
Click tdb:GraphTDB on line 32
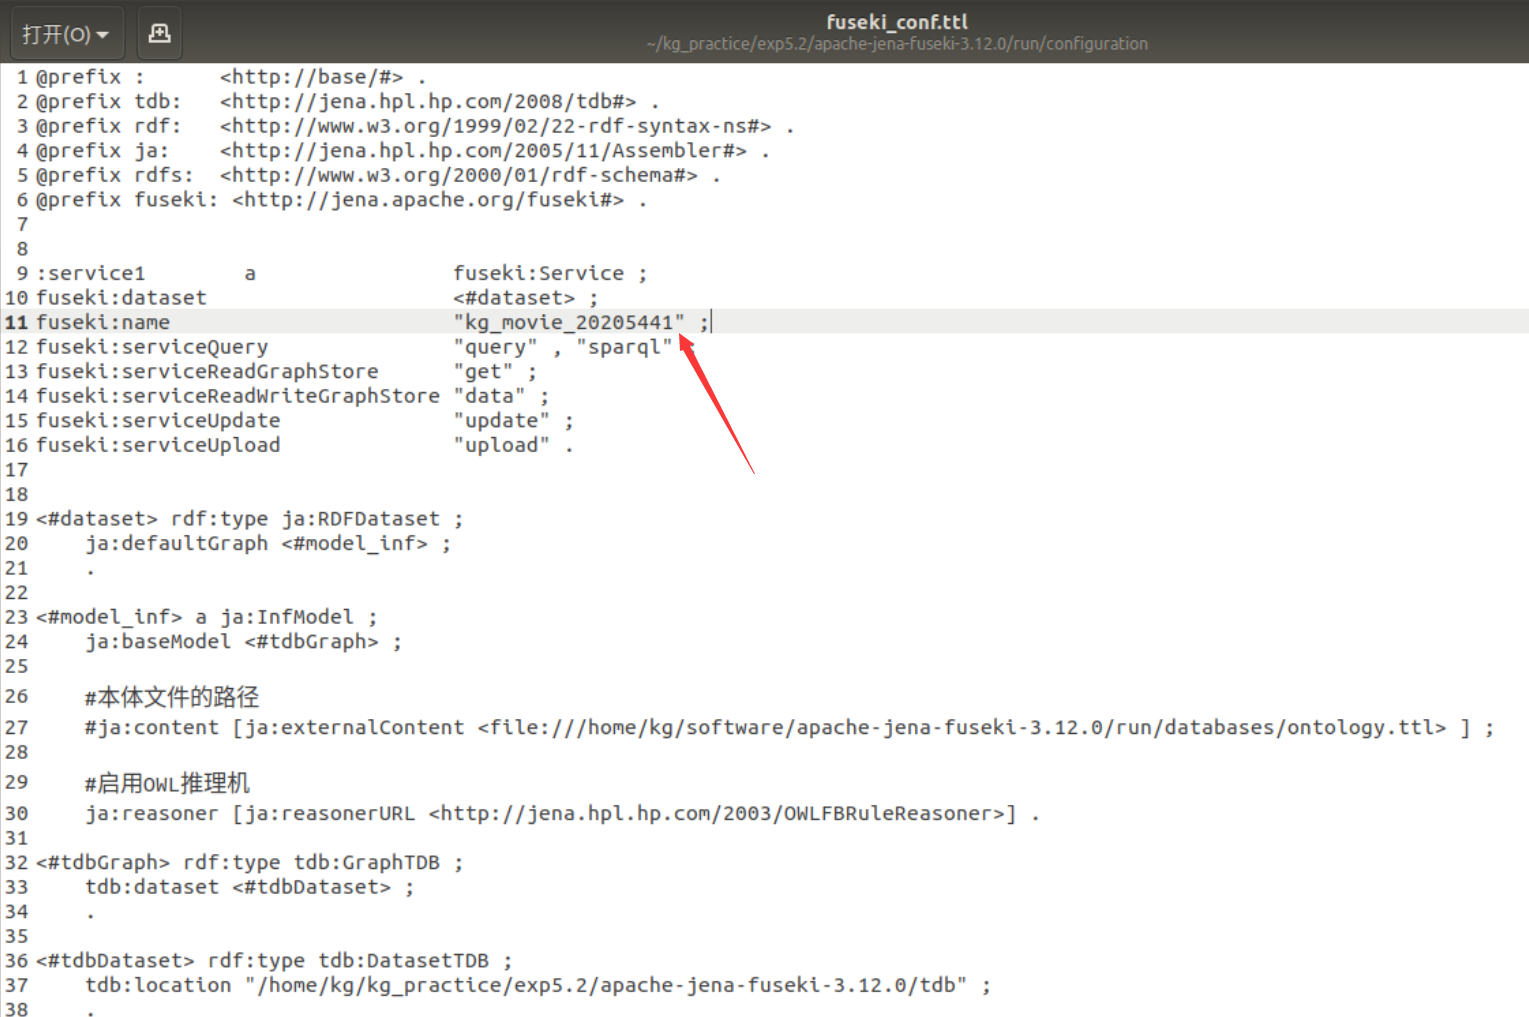pyautogui.click(x=367, y=862)
